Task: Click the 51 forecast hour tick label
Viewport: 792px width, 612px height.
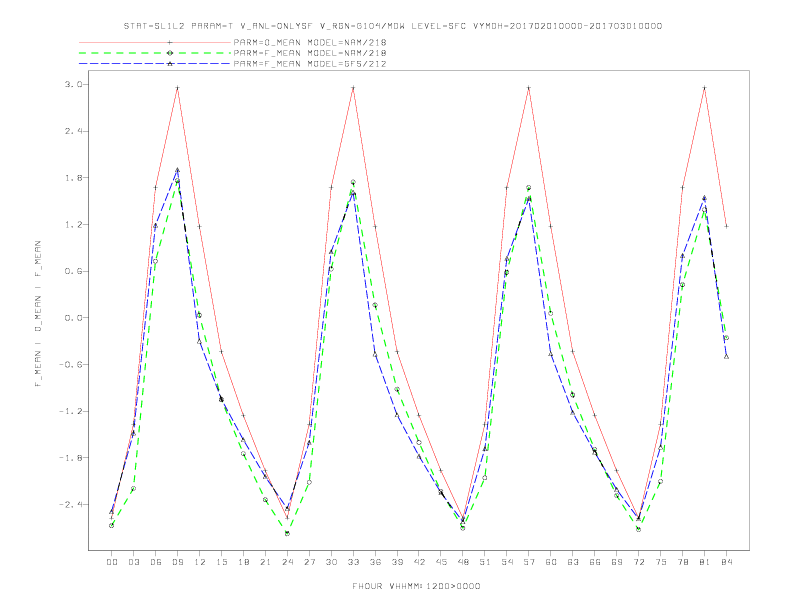Action: point(485,562)
